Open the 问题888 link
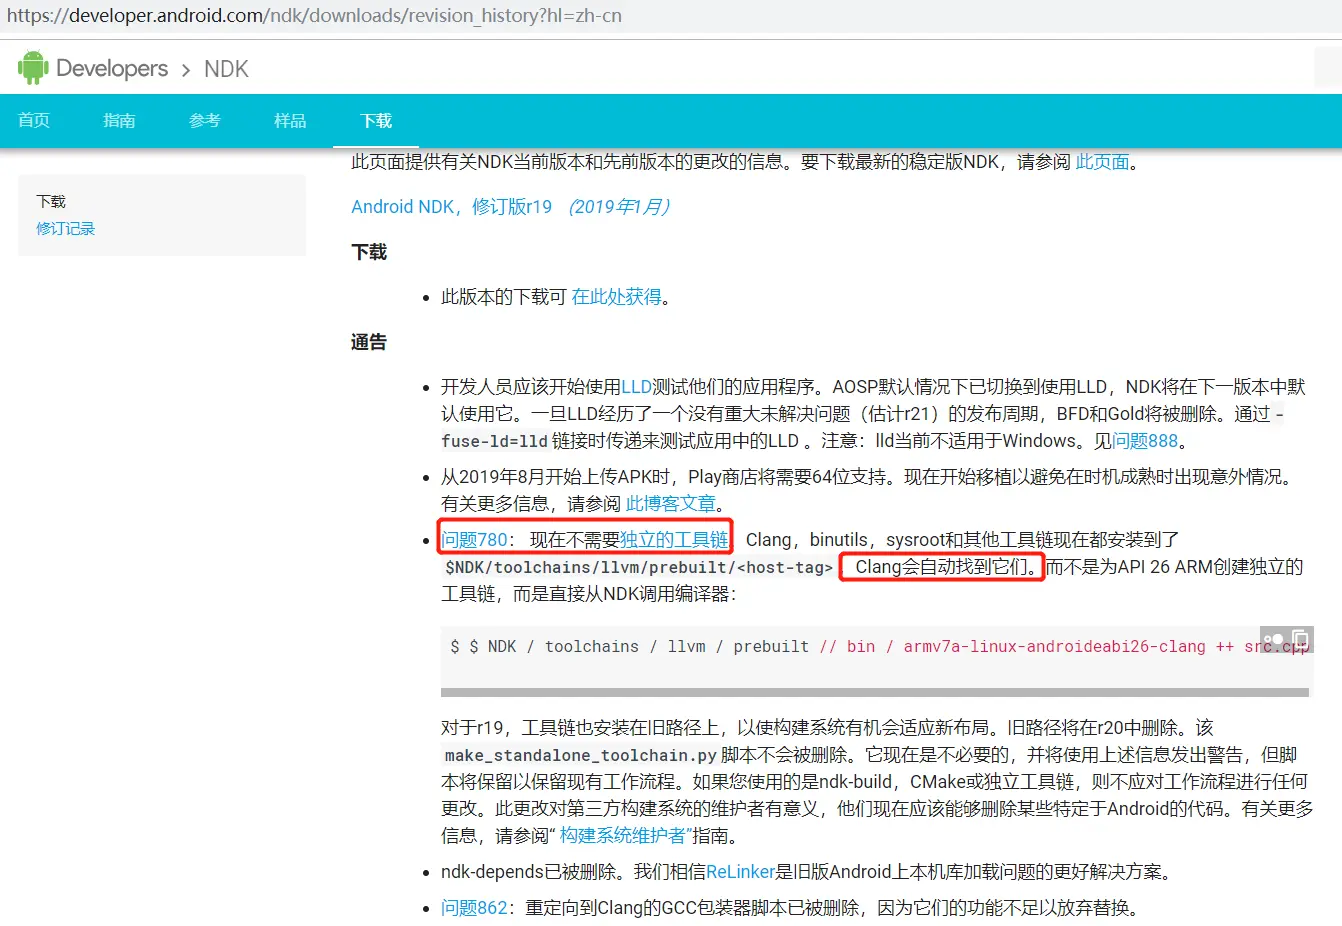This screenshot has width=1342, height=926. [x=1145, y=441]
